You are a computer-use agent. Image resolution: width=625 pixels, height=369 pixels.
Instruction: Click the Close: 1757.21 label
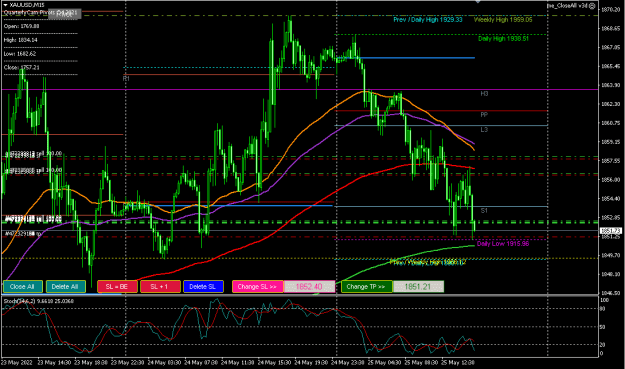[22, 67]
